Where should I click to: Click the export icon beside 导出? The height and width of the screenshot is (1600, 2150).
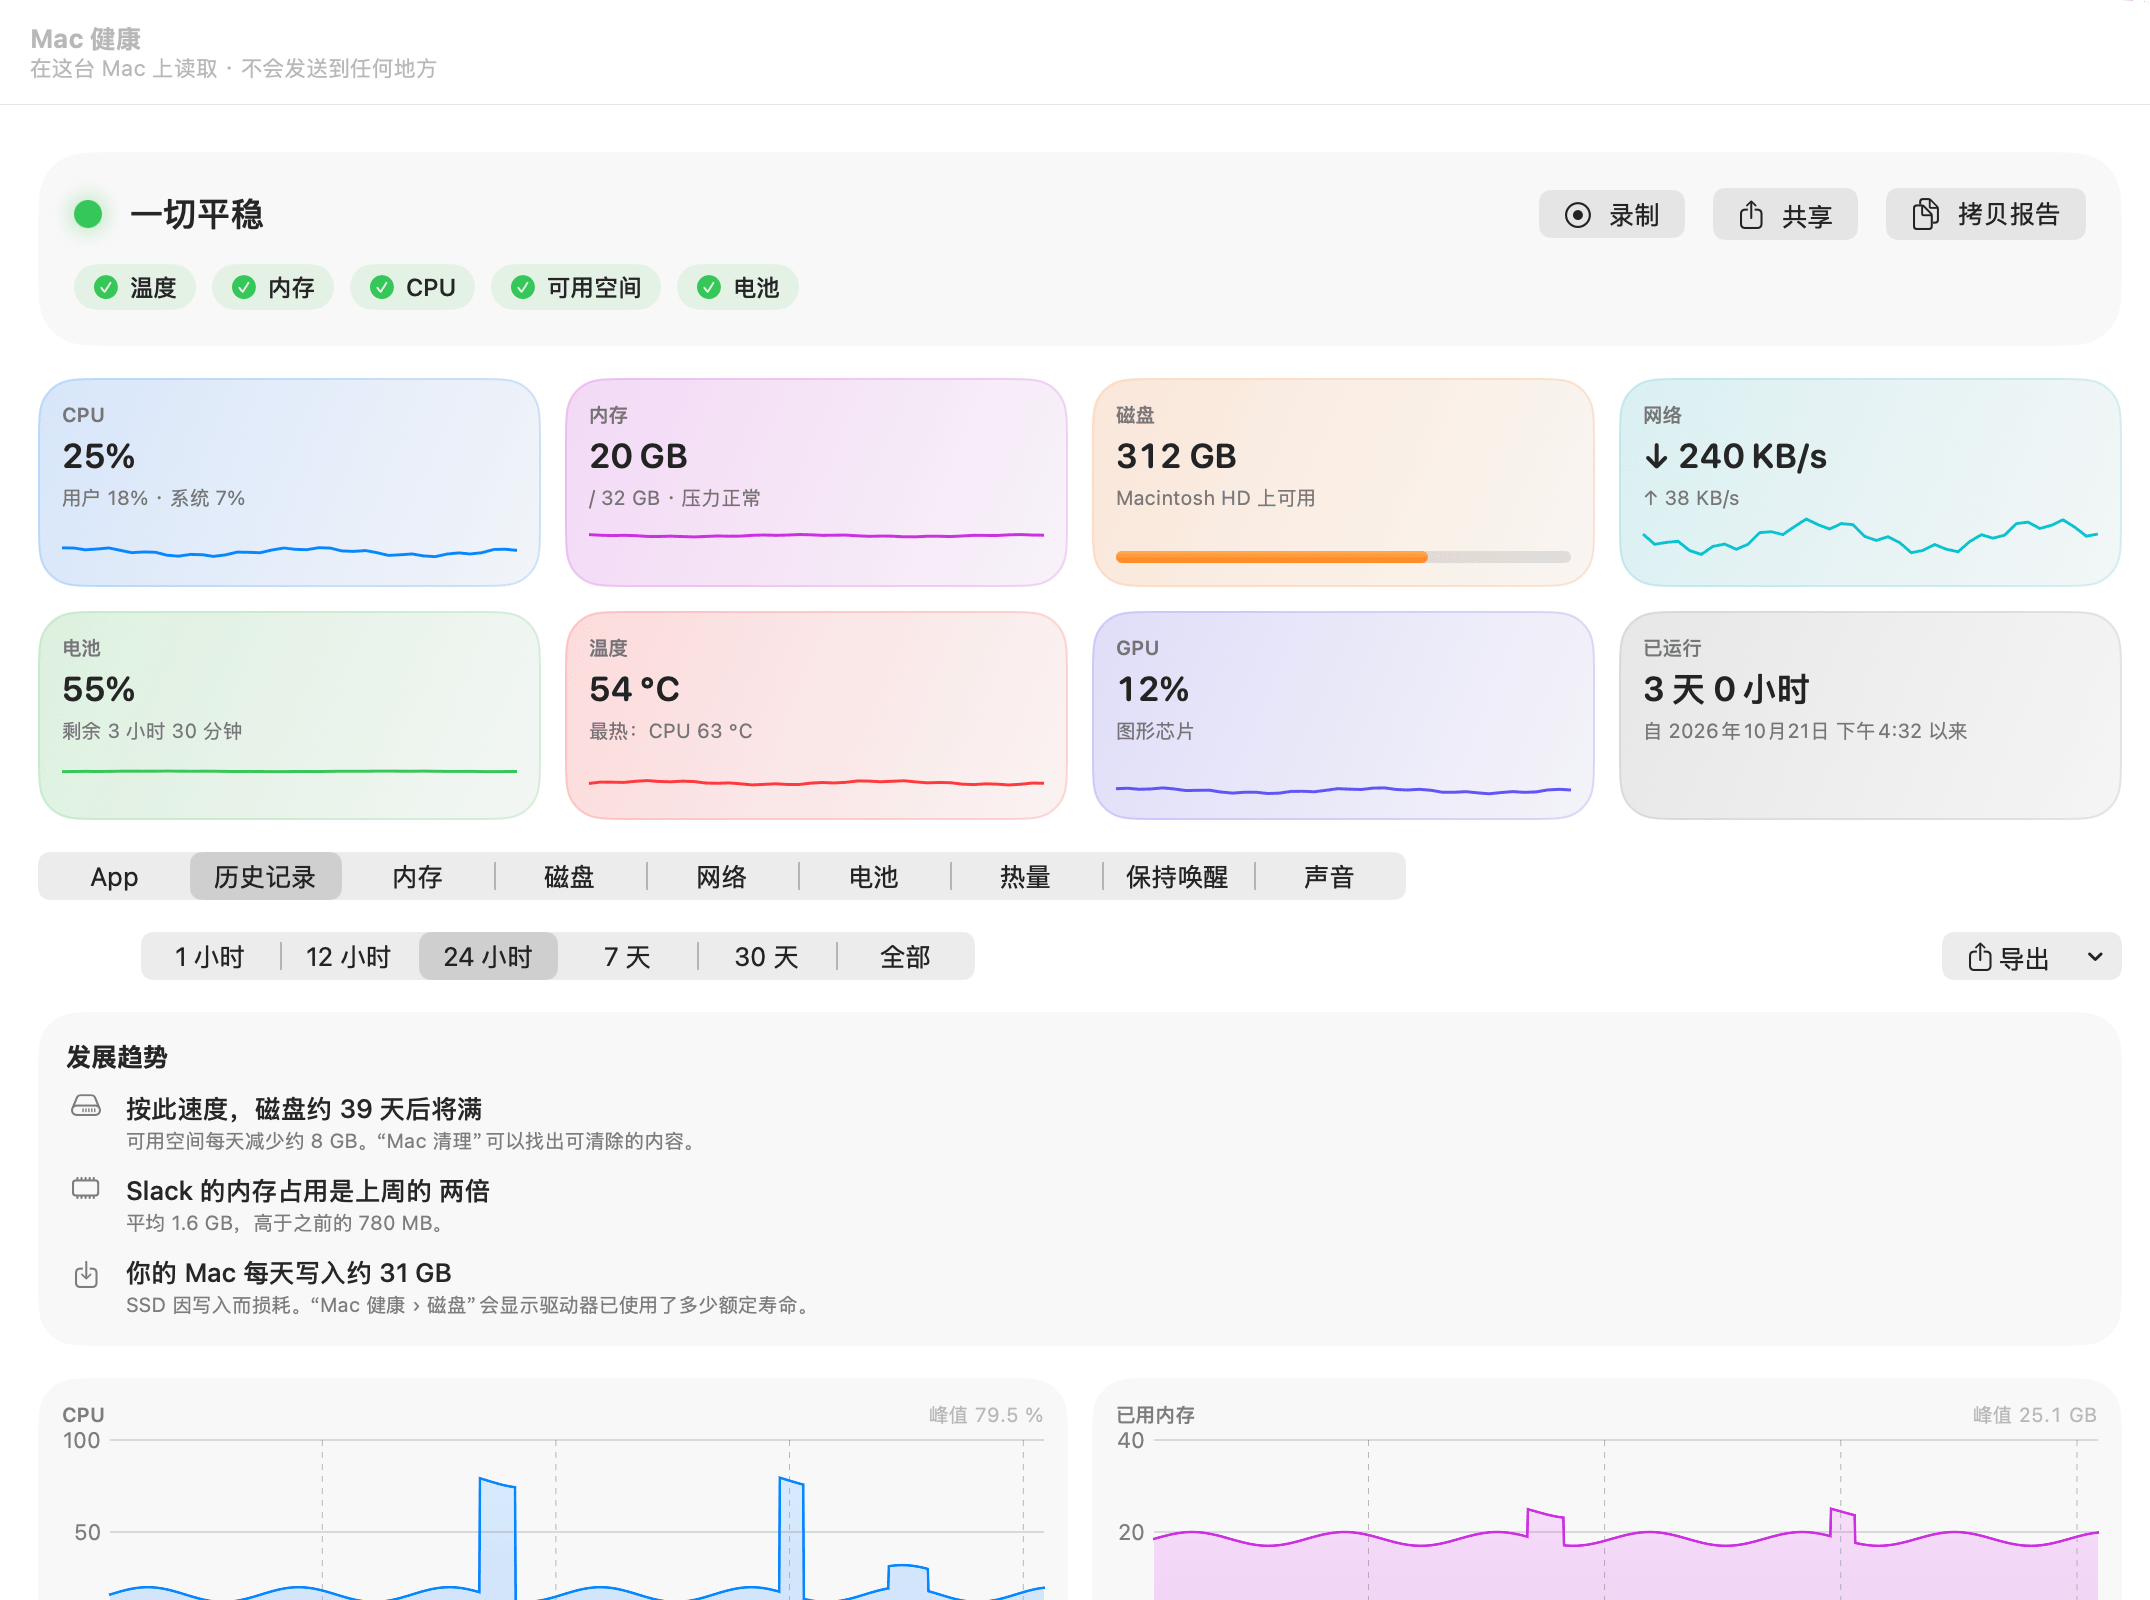tap(1979, 957)
